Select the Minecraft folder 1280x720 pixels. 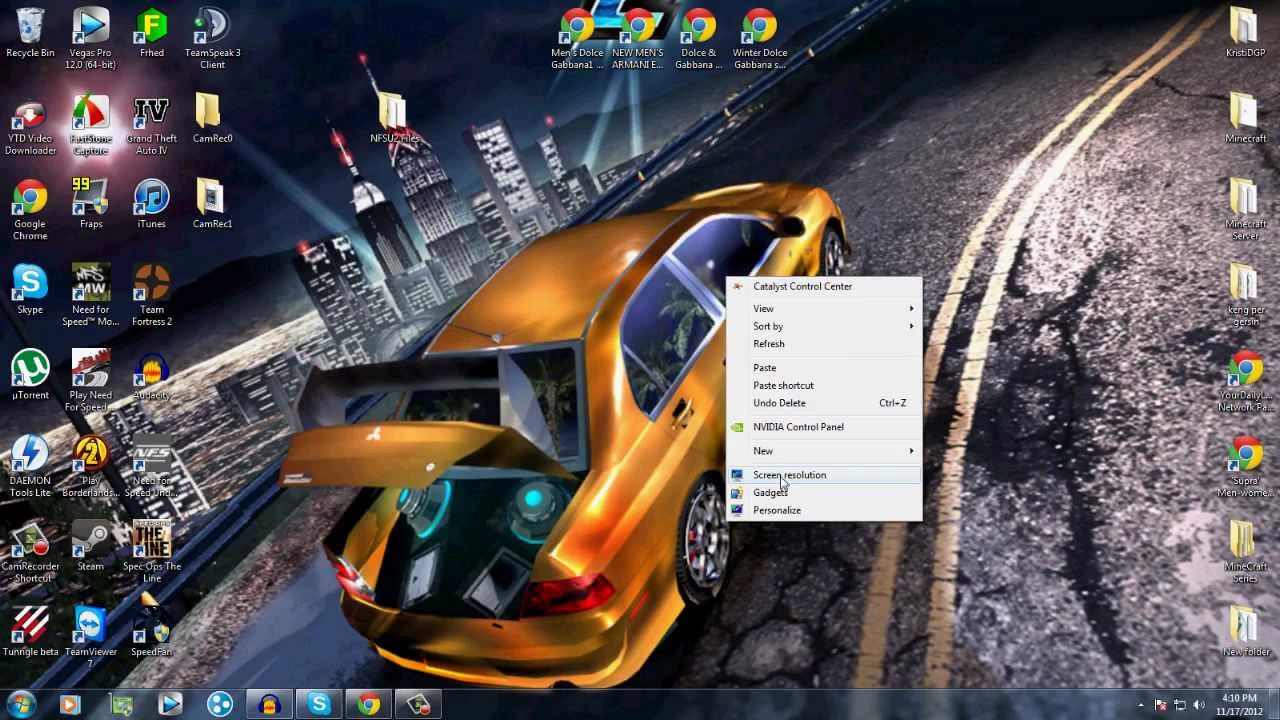pyautogui.click(x=1245, y=119)
